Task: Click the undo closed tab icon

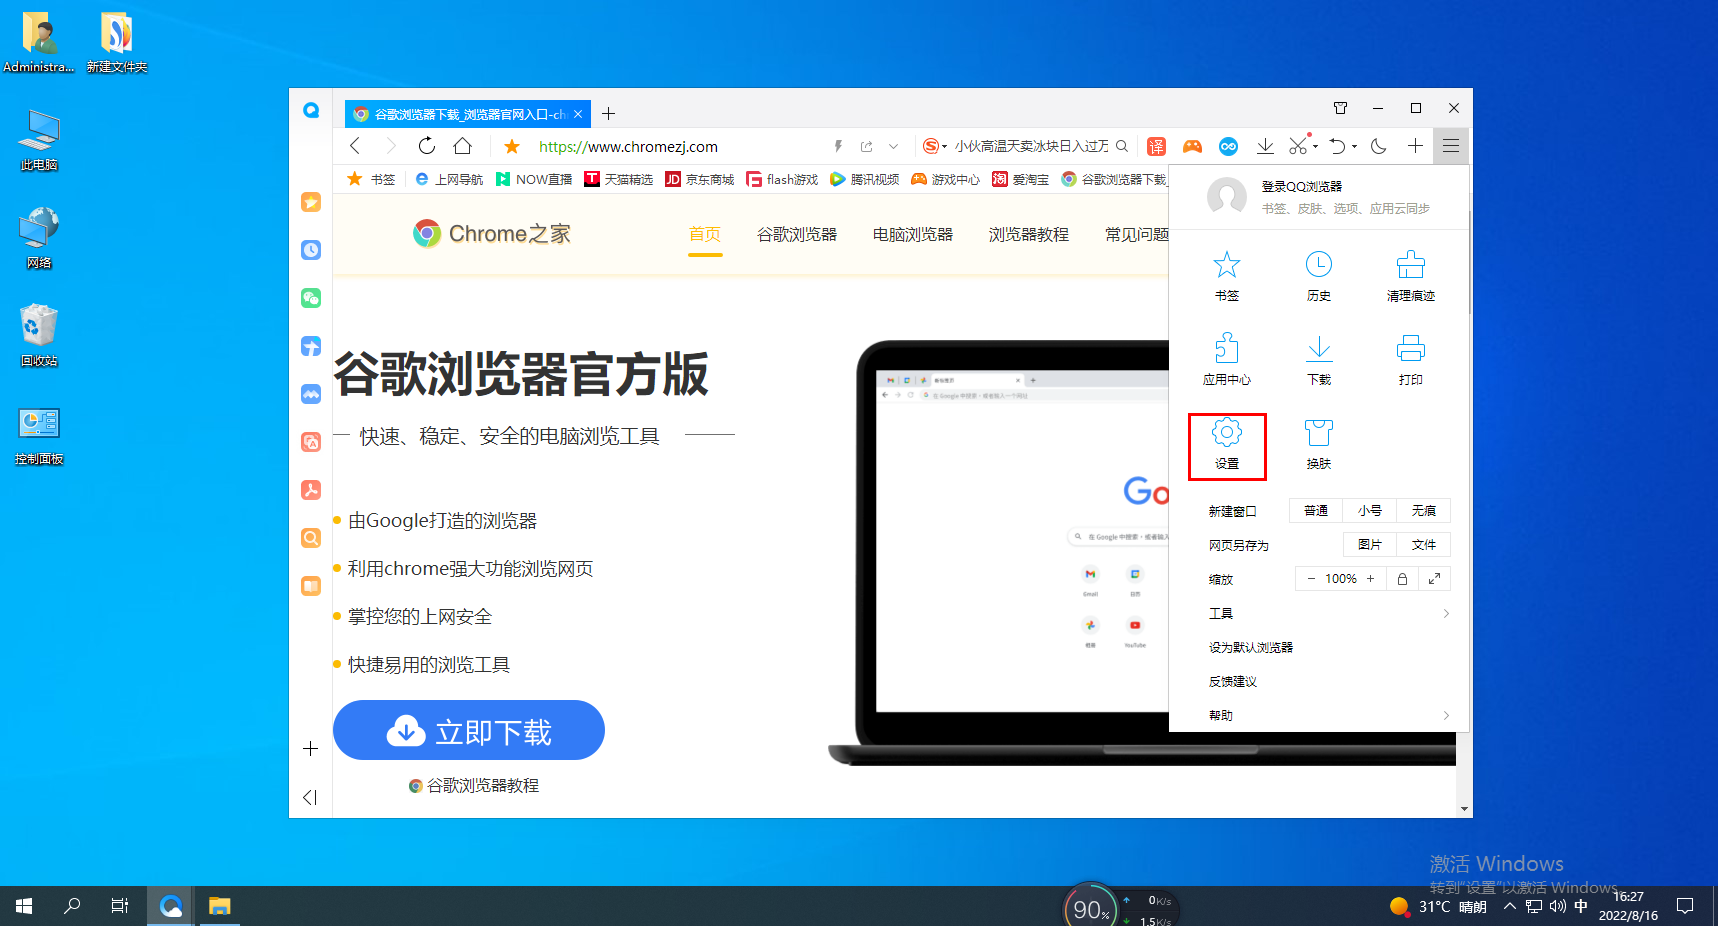Action: click(1337, 146)
